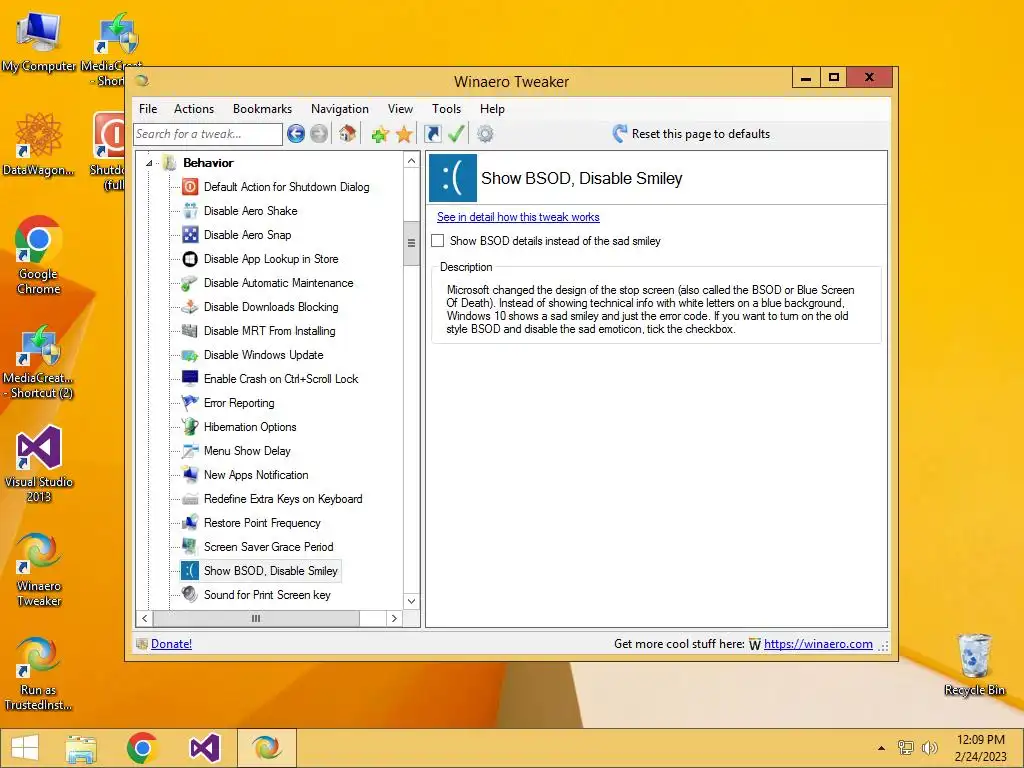
Task: Click the Default Action for Shutdown Dialog icon
Action: (190, 187)
